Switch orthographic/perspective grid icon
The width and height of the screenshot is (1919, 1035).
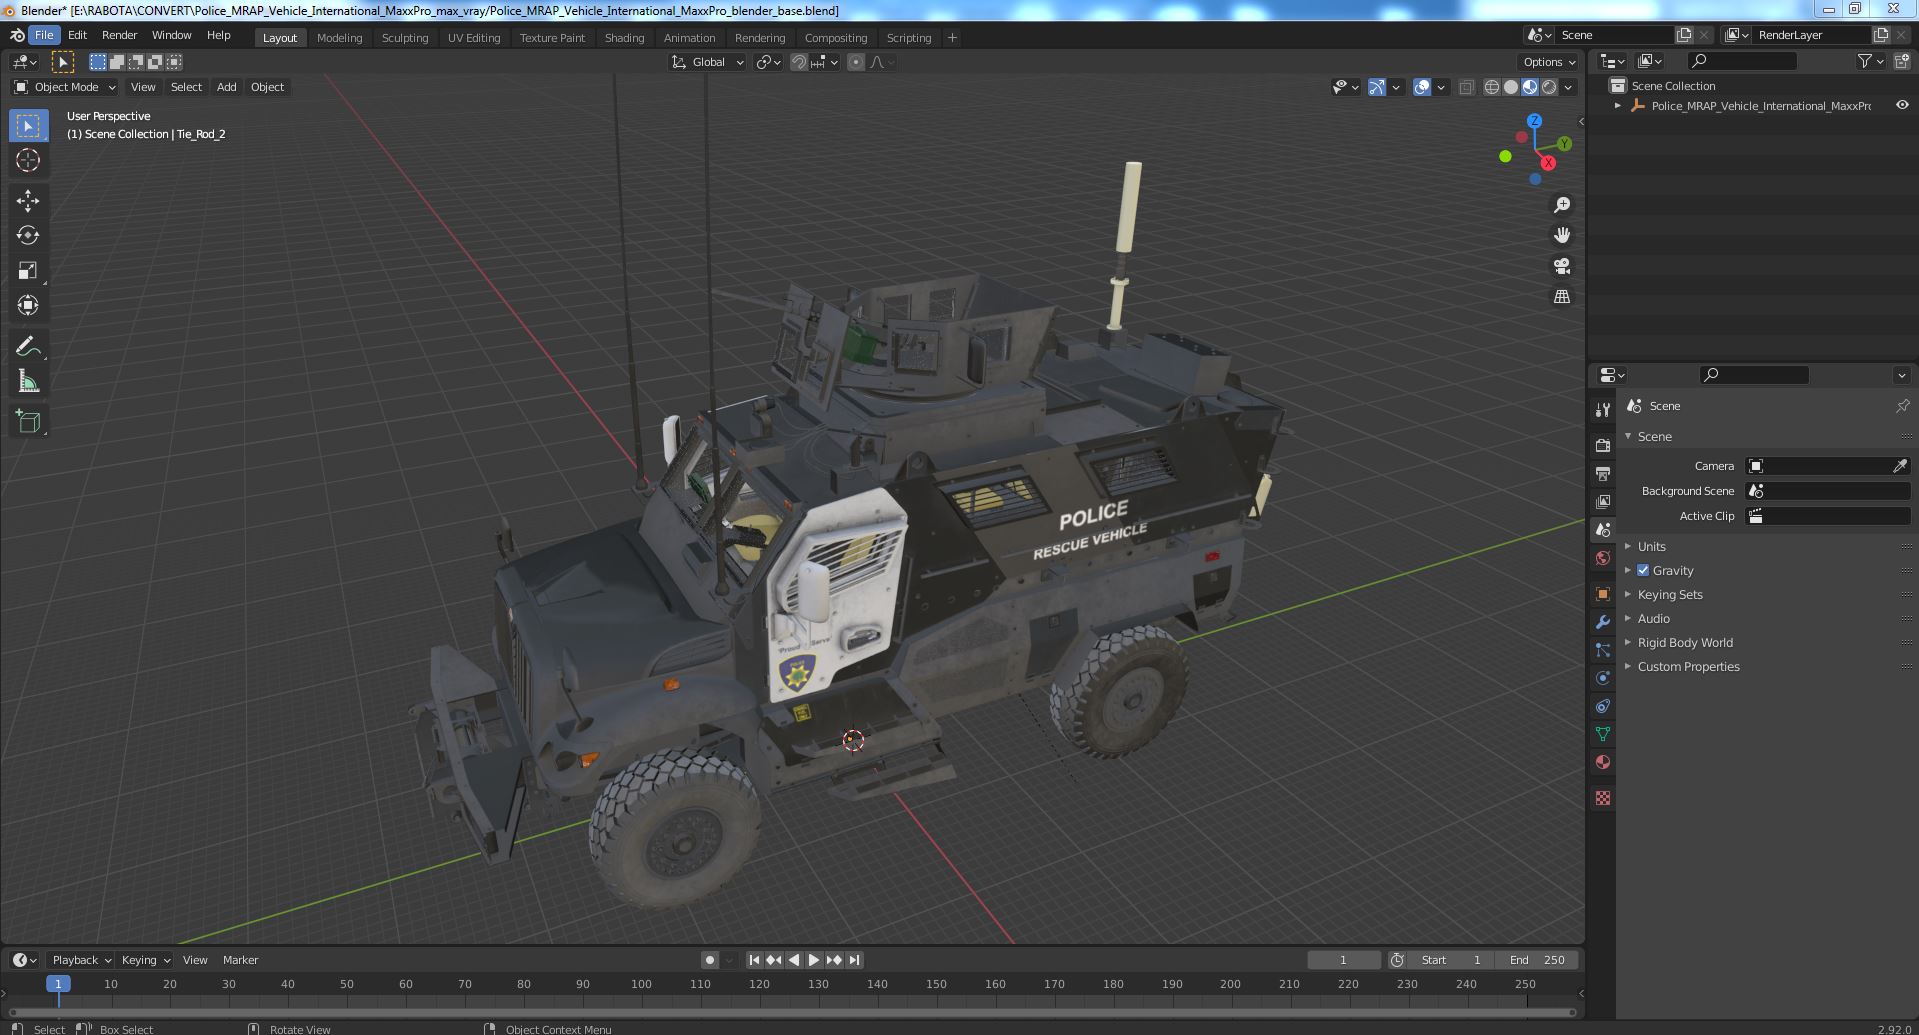(1562, 297)
